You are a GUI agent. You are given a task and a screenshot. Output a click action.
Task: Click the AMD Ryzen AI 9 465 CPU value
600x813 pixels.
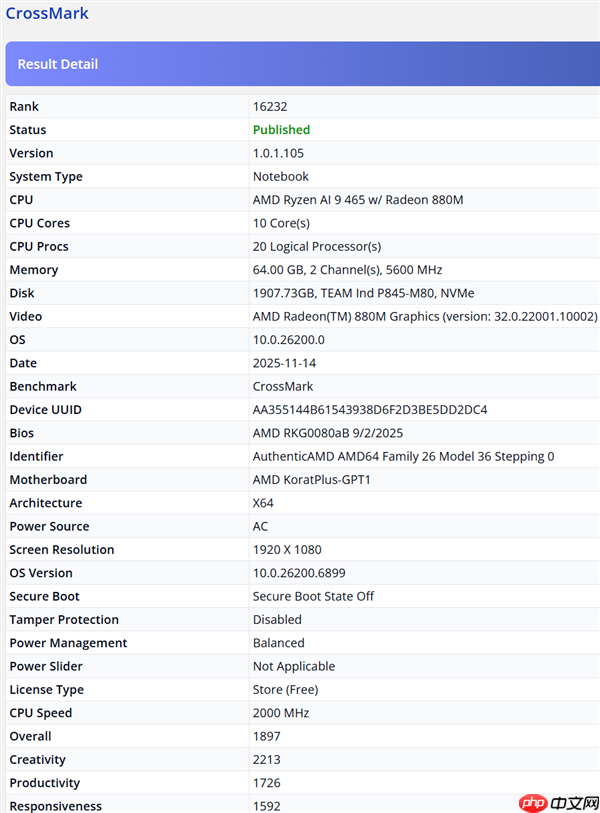click(x=357, y=200)
